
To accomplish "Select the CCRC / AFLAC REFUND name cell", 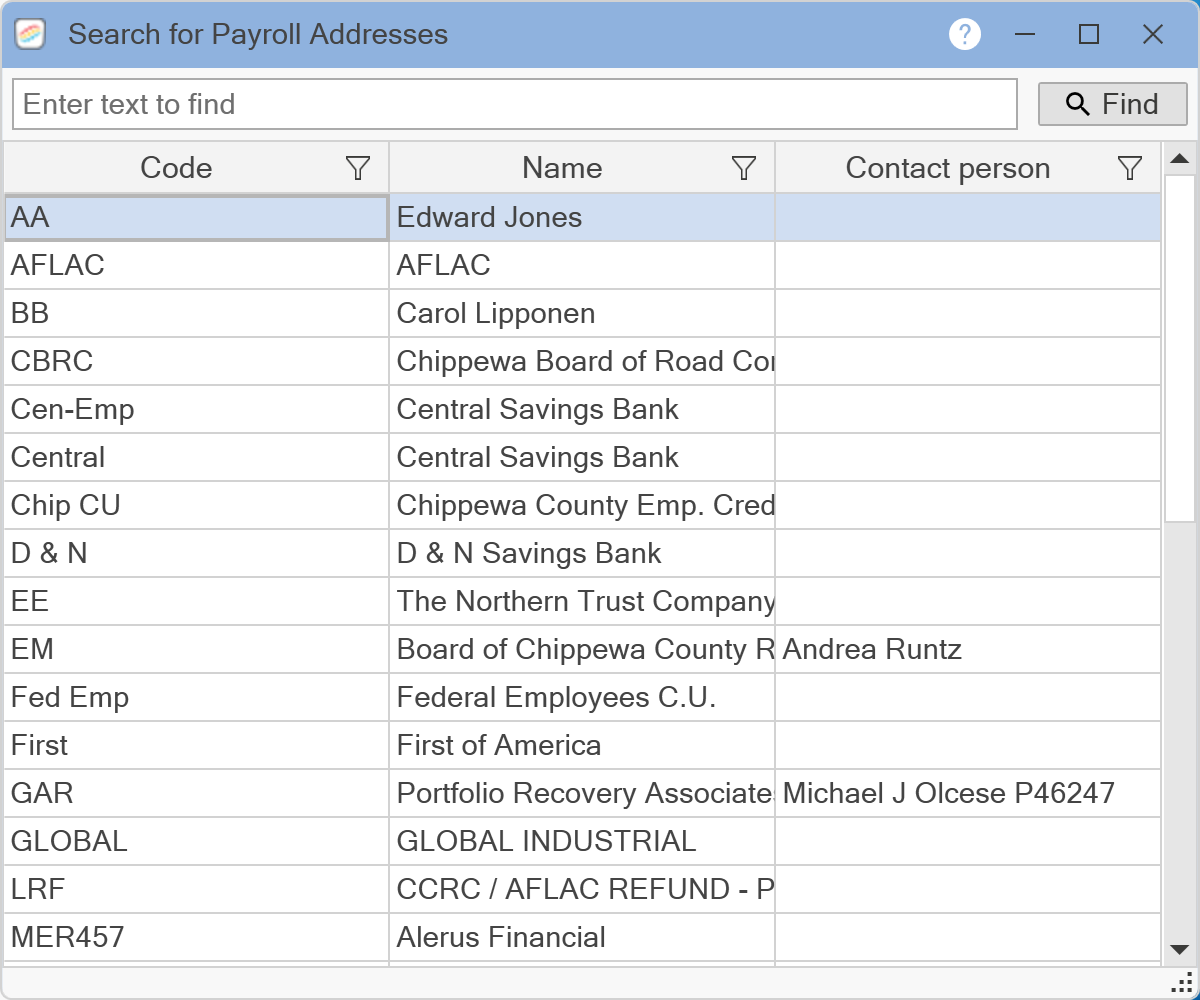I will [x=582, y=890].
